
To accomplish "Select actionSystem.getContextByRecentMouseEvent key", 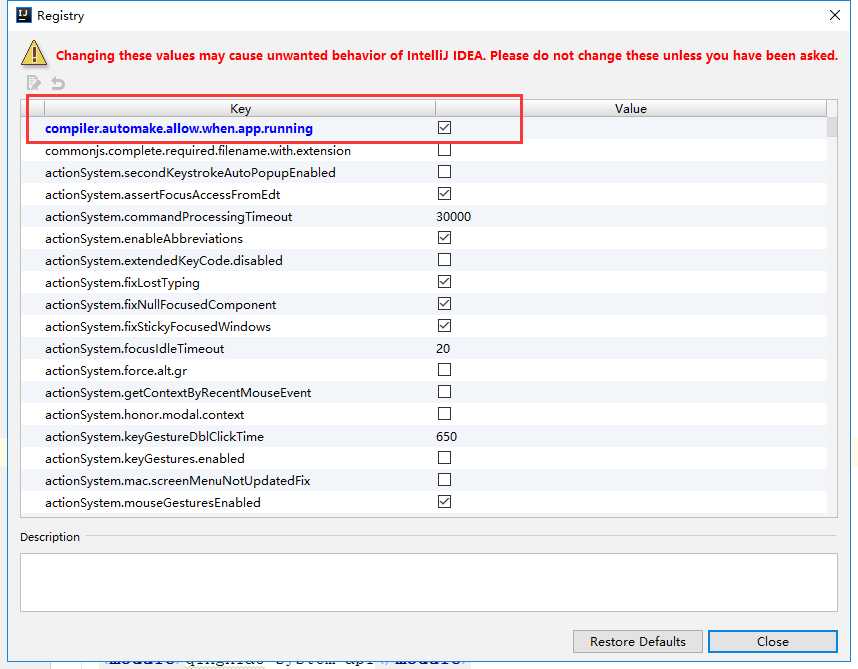I will pos(178,392).
